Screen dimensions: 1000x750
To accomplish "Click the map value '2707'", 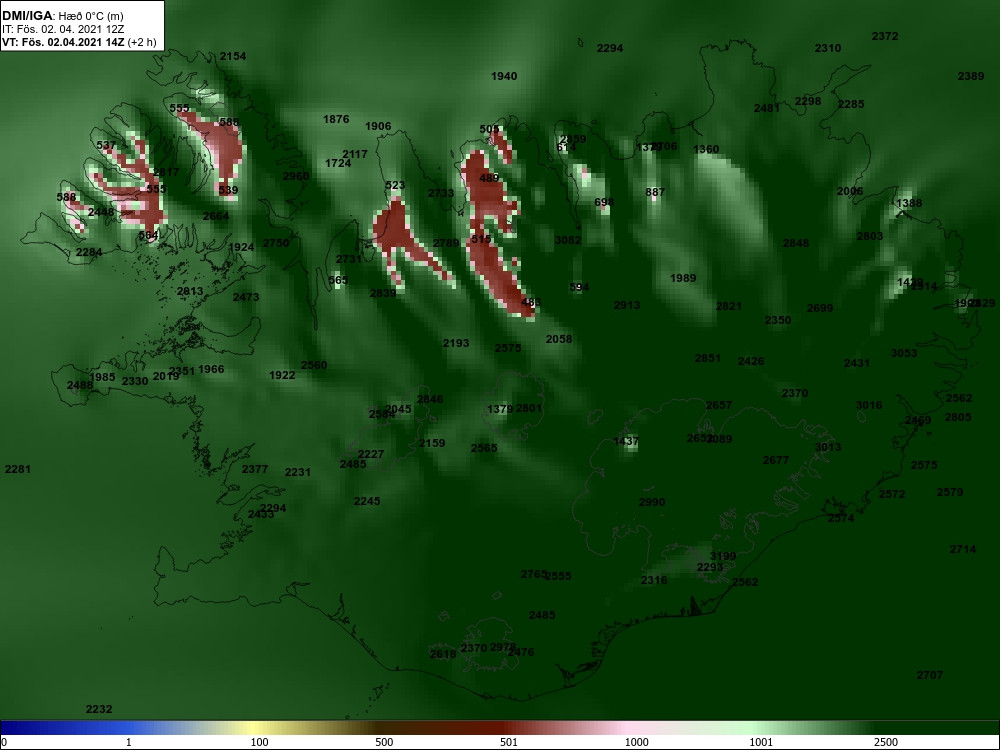I will pyautogui.click(x=930, y=675).
